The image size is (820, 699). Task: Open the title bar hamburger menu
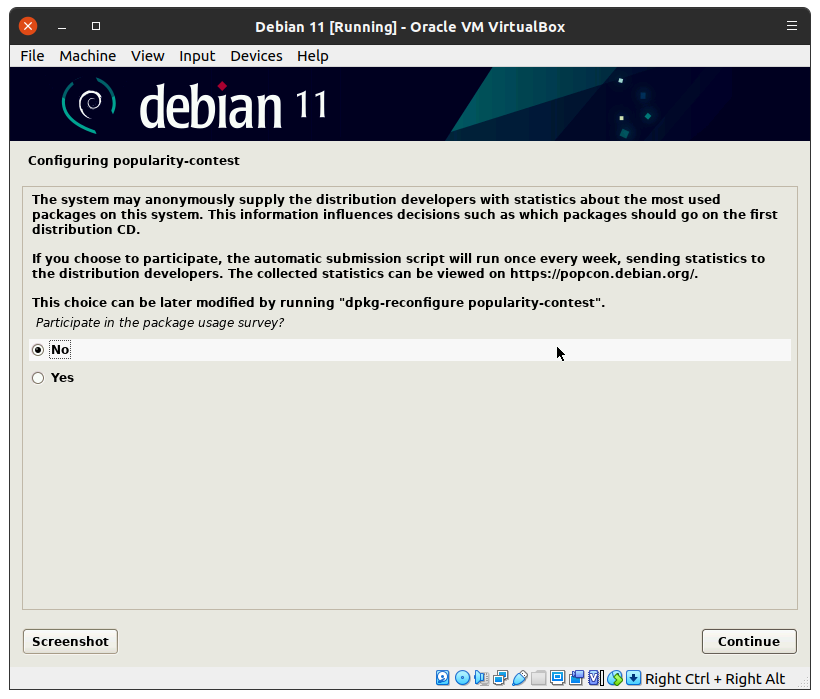(x=792, y=26)
